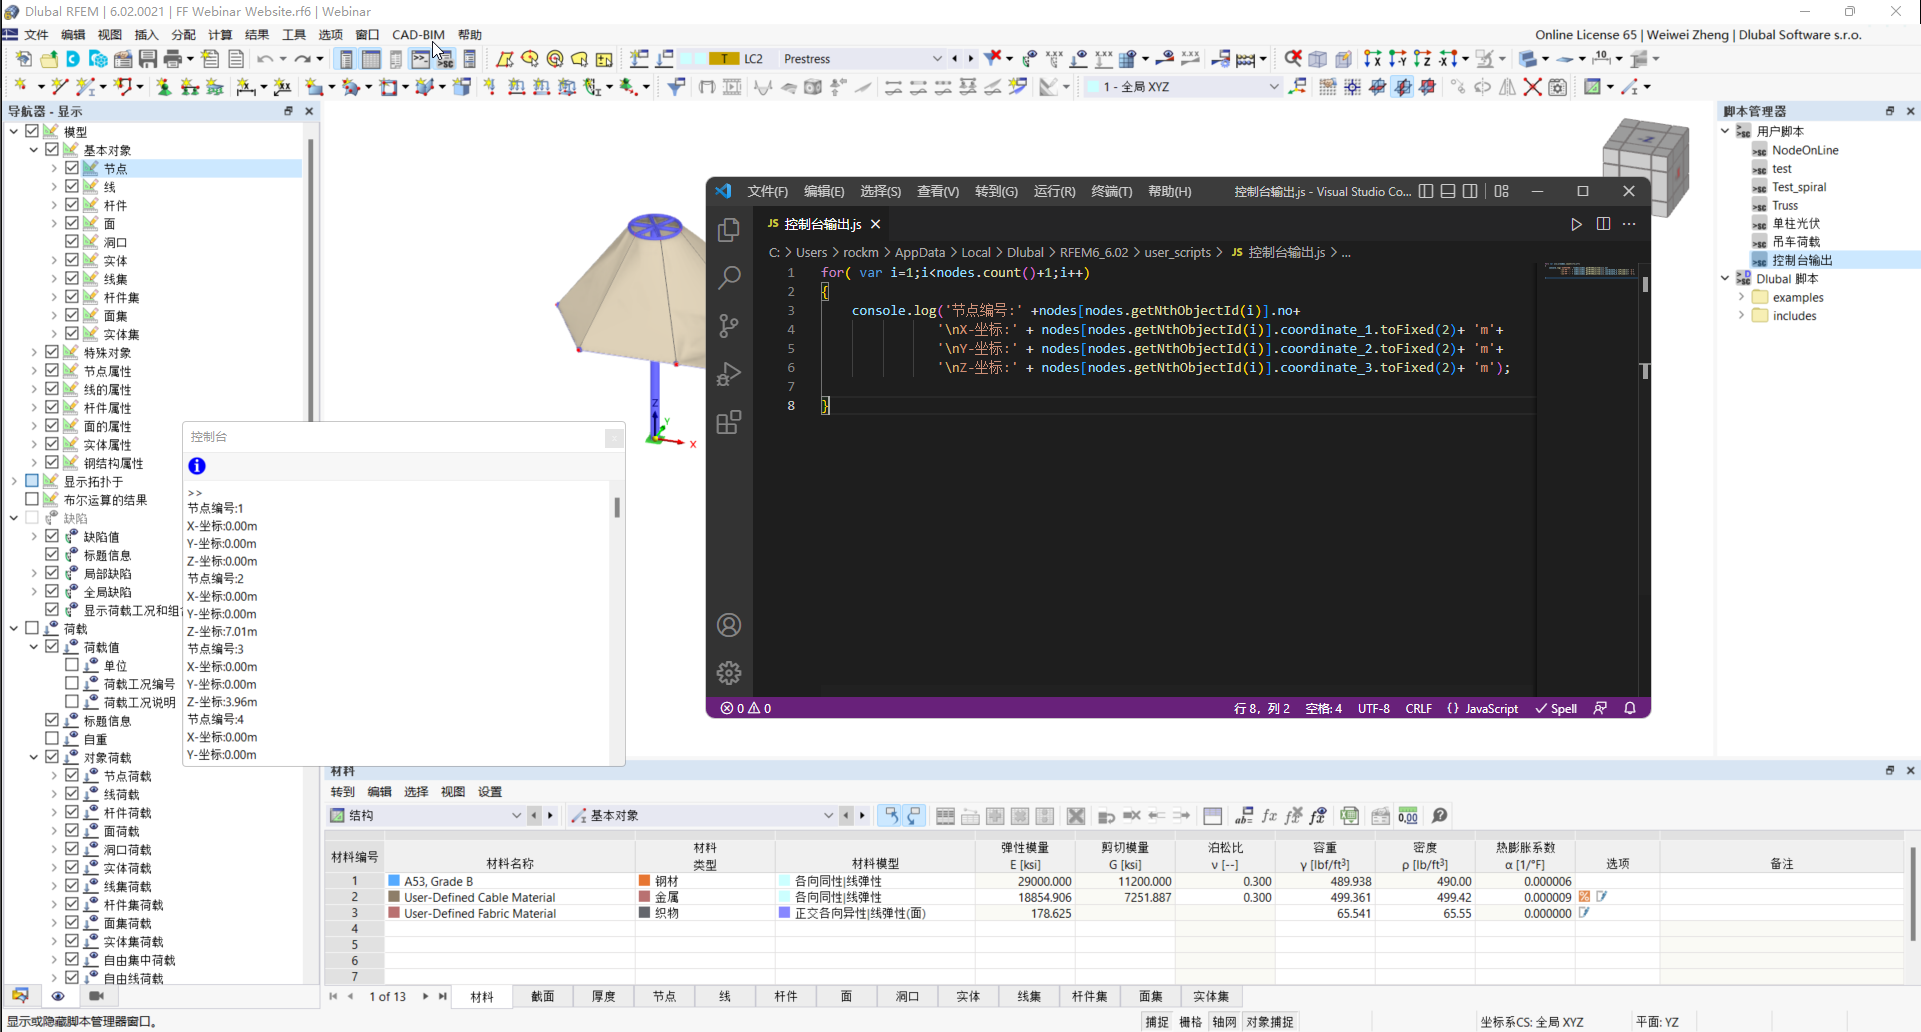Set view in Z direction
Image resolution: width=1921 pixels, height=1032 pixels.
[x=1422, y=59]
